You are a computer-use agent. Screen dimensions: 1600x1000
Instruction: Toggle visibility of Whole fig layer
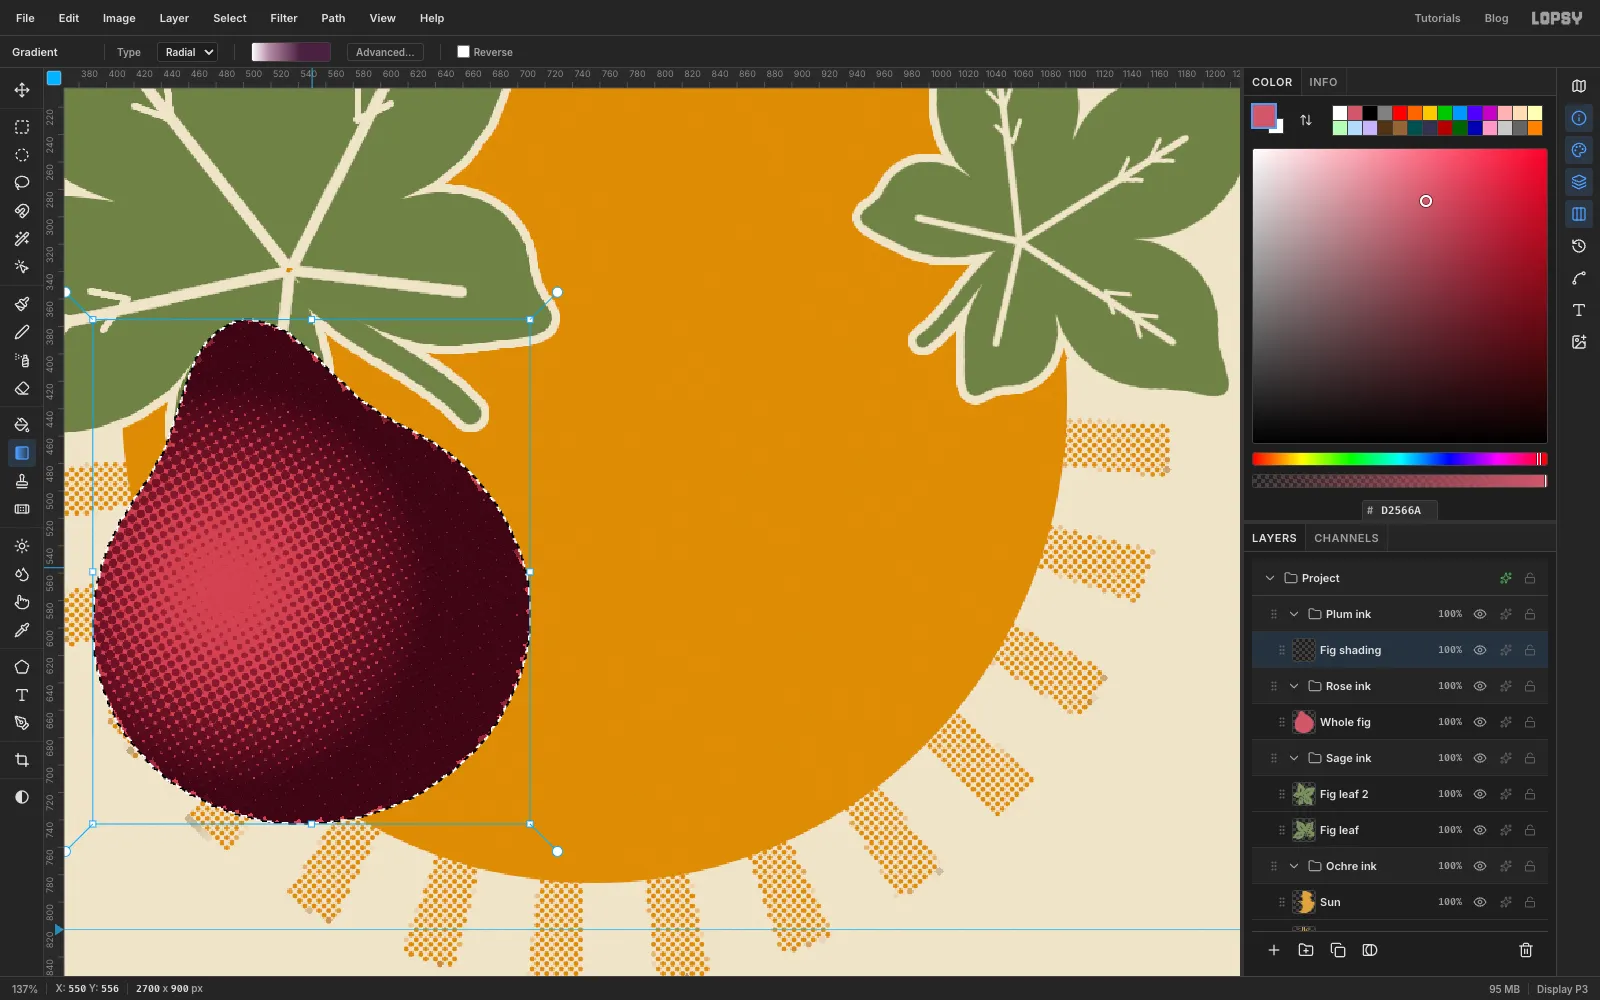pos(1480,722)
